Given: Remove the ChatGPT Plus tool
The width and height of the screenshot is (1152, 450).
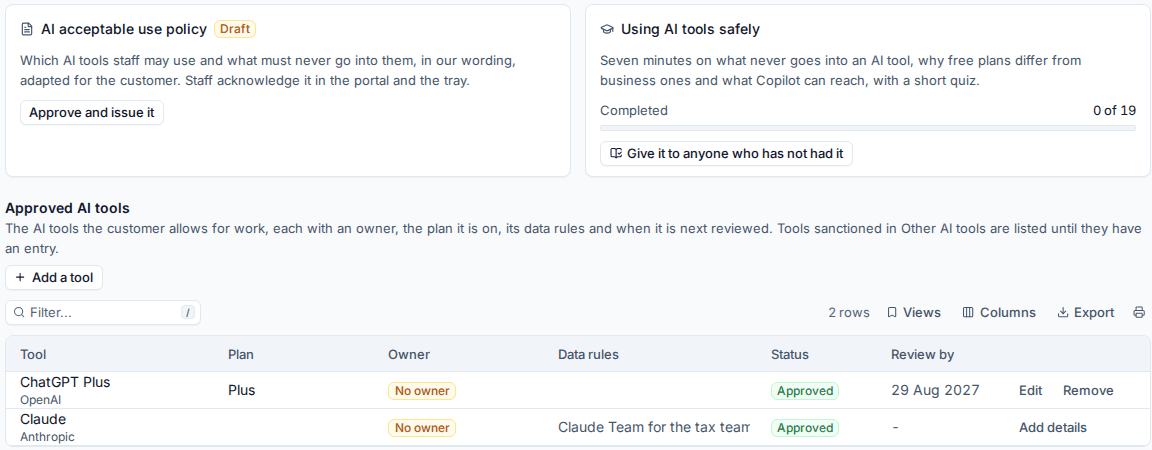Looking at the screenshot, I should [x=1088, y=390].
